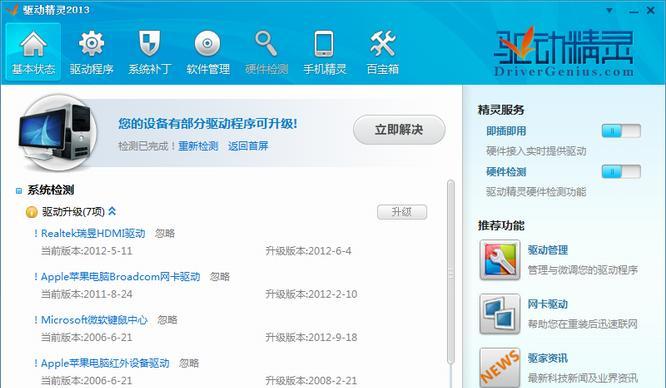Collapse the 系统检测 section box
The height and width of the screenshot is (388, 666).
point(19,191)
